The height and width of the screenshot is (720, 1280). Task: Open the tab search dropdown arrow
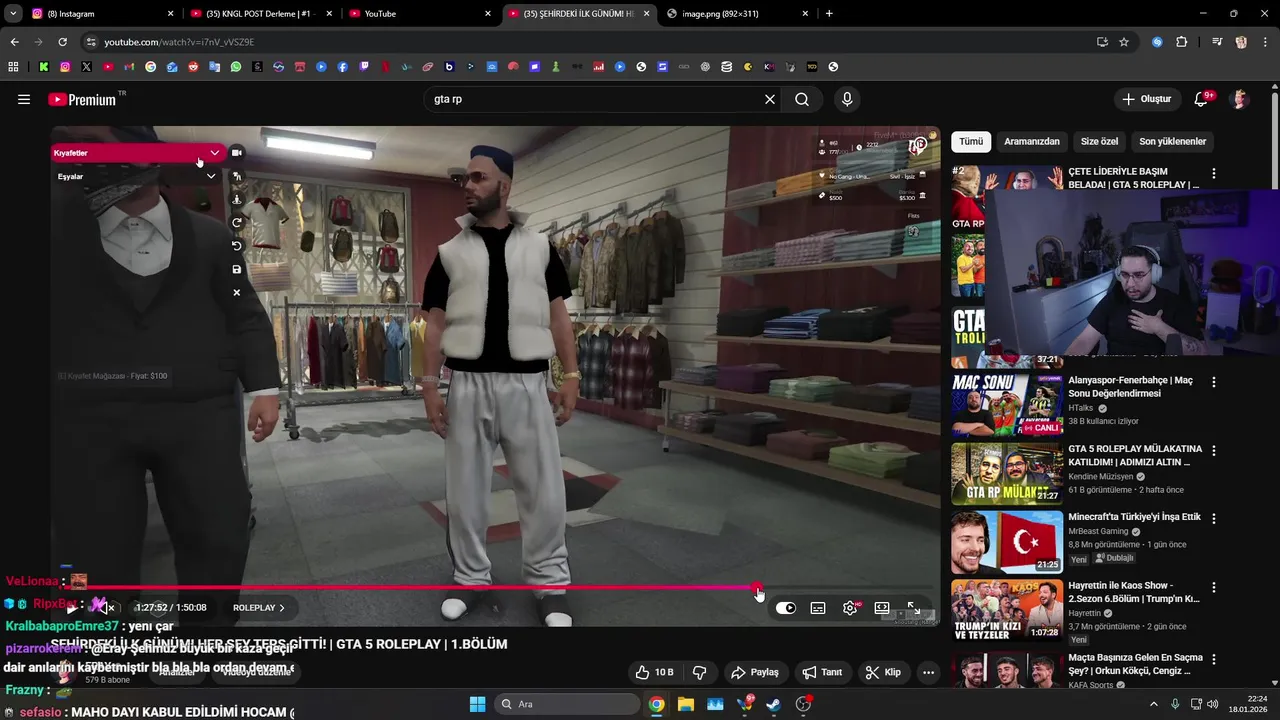coord(12,14)
